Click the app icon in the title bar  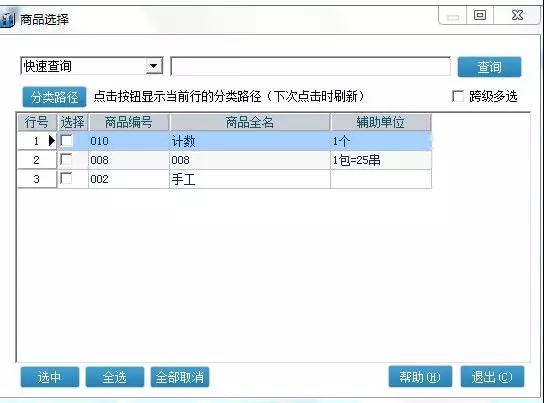7,19
